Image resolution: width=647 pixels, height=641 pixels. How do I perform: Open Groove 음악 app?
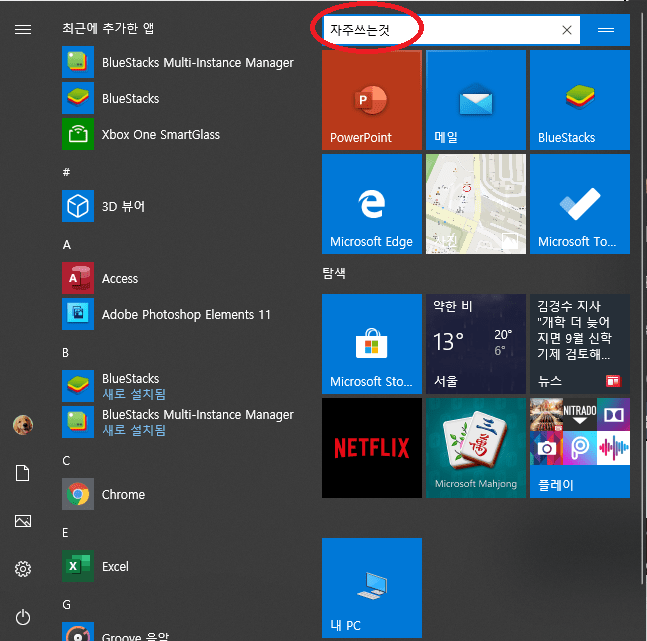point(116,633)
